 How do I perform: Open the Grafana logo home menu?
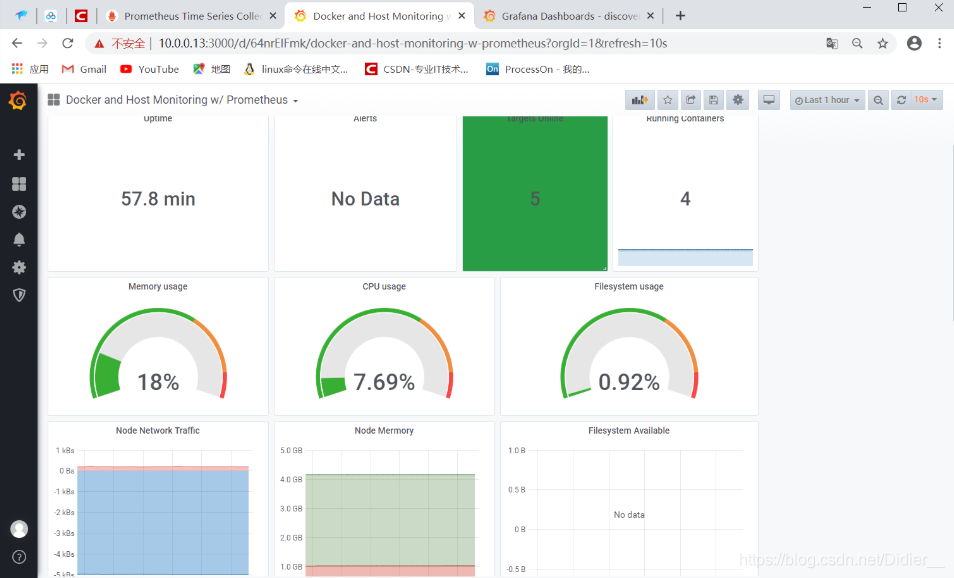coord(18,100)
